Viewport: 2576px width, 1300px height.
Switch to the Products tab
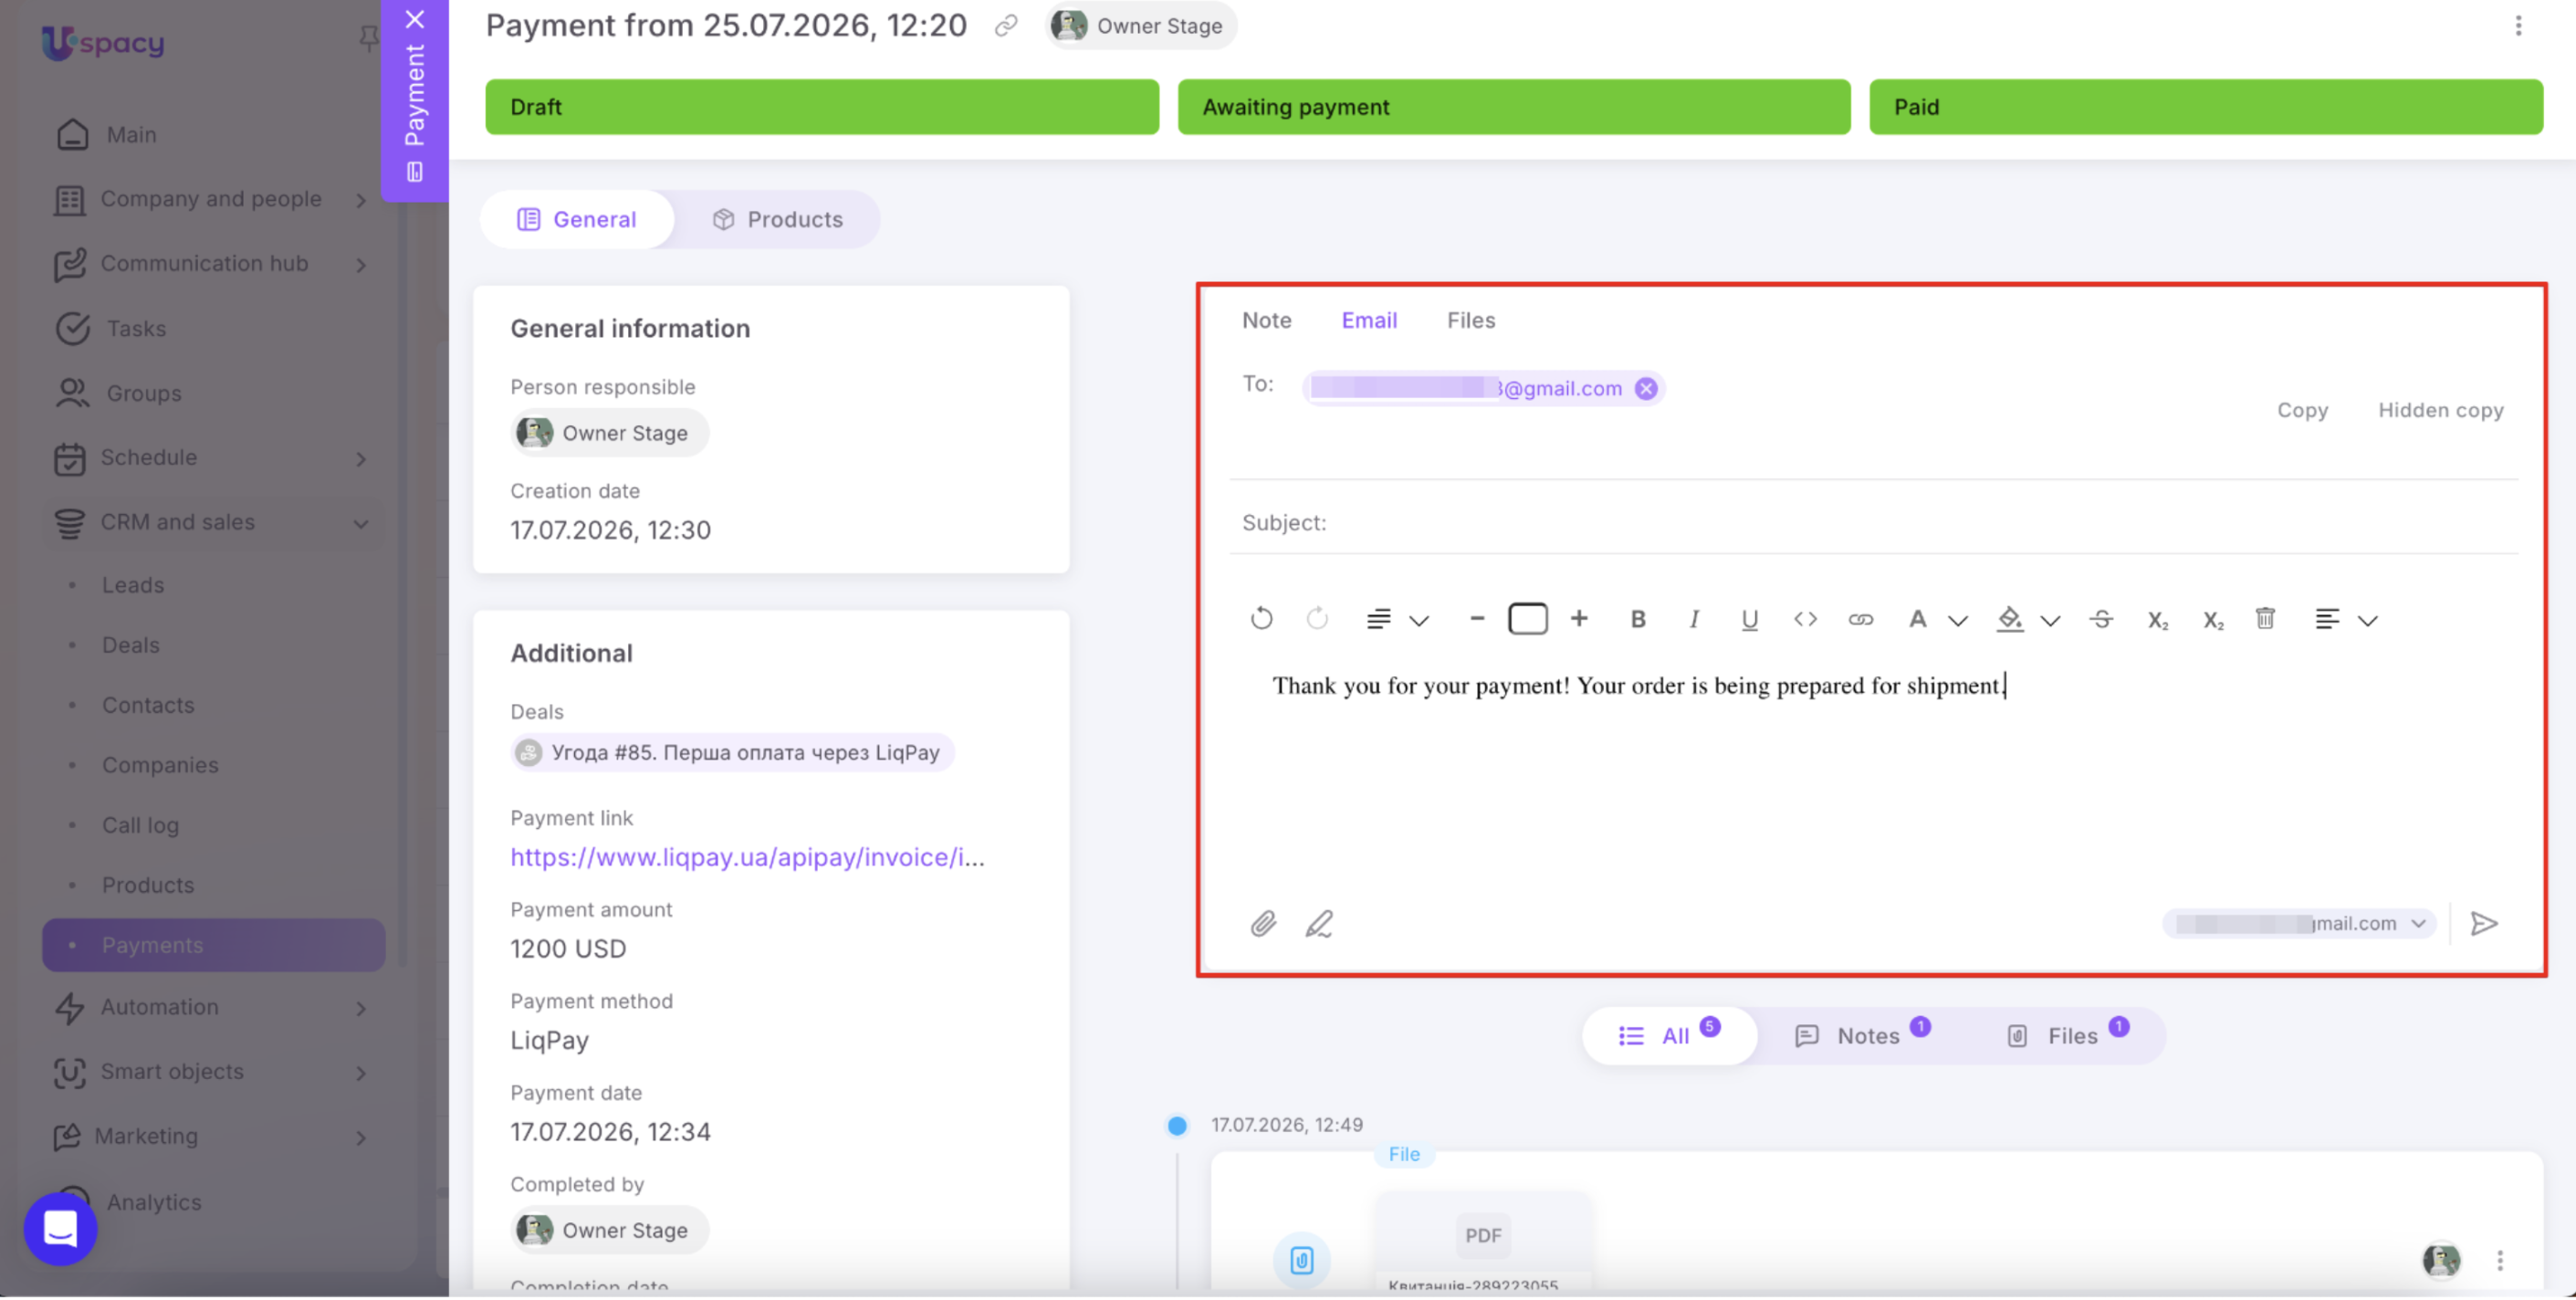[x=777, y=219]
